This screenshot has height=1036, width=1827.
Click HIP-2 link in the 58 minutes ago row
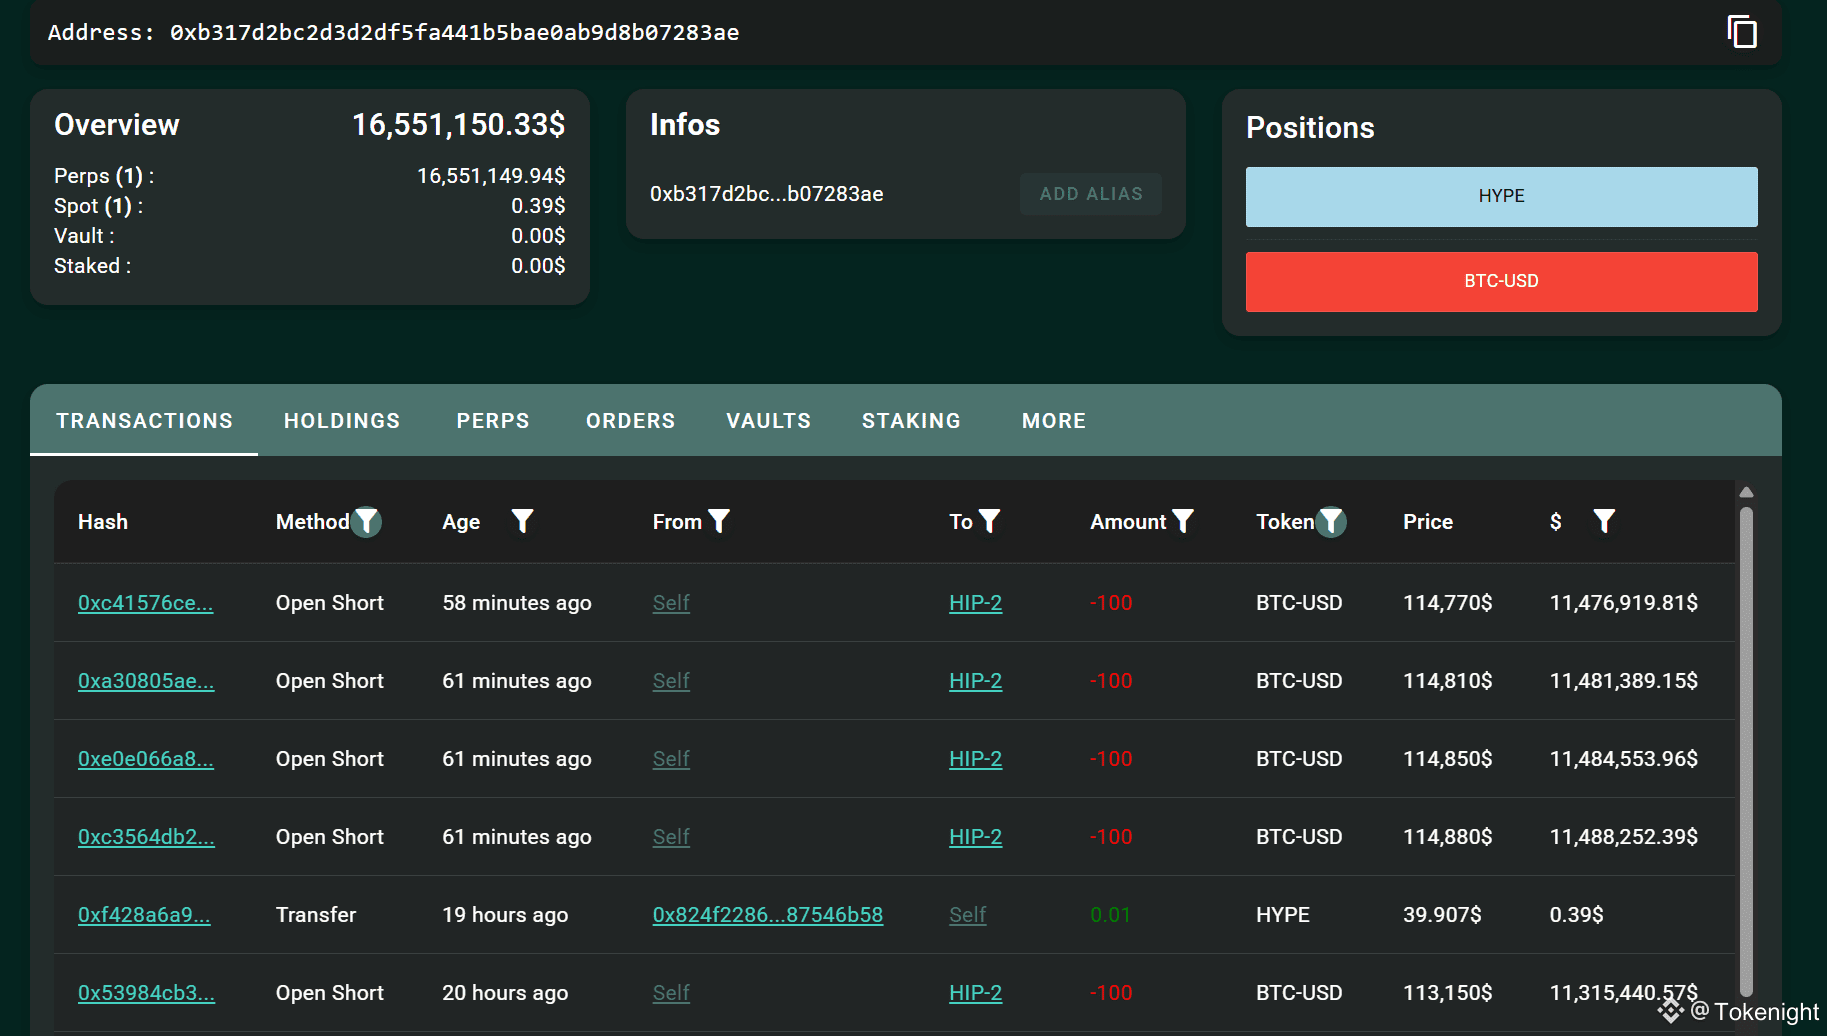pyautogui.click(x=976, y=603)
